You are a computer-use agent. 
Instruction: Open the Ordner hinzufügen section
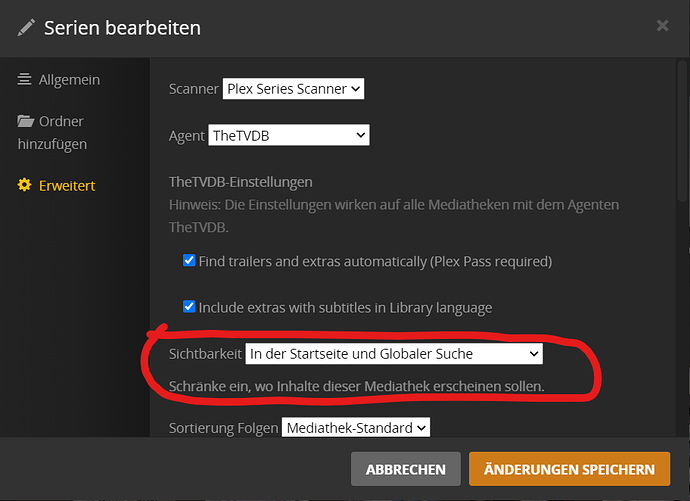pyautogui.click(x=52, y=132)
